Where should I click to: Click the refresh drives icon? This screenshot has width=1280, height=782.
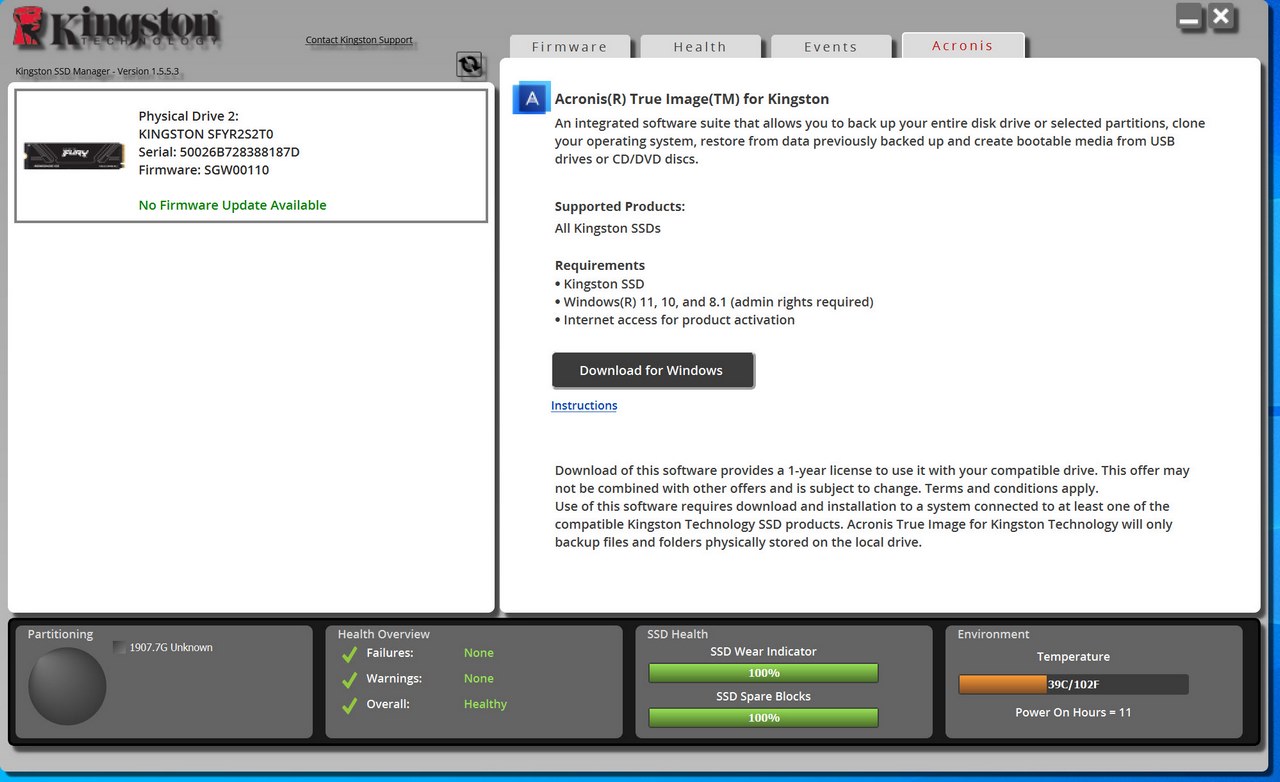click(x=469, y=65)
